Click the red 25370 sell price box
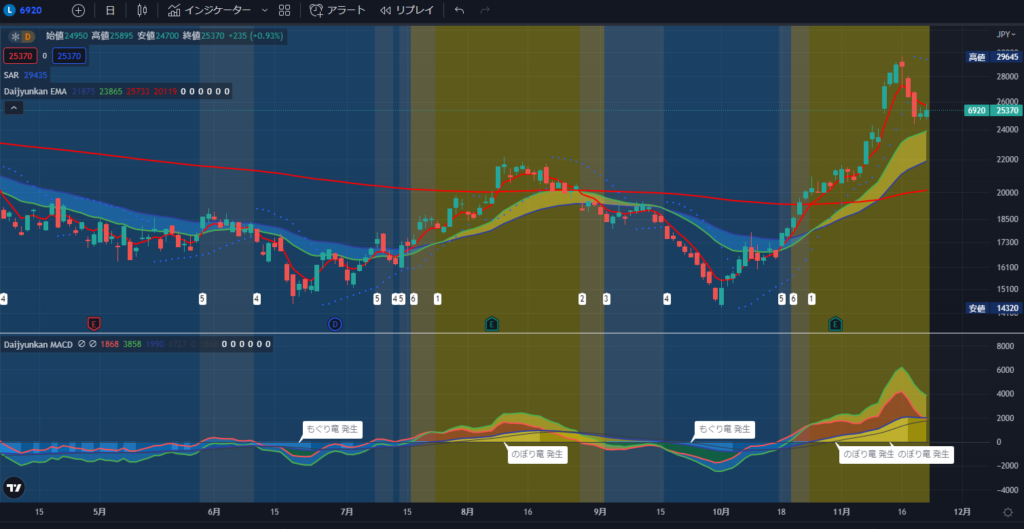Screen dimensions: 1024x529 point(19,55)
